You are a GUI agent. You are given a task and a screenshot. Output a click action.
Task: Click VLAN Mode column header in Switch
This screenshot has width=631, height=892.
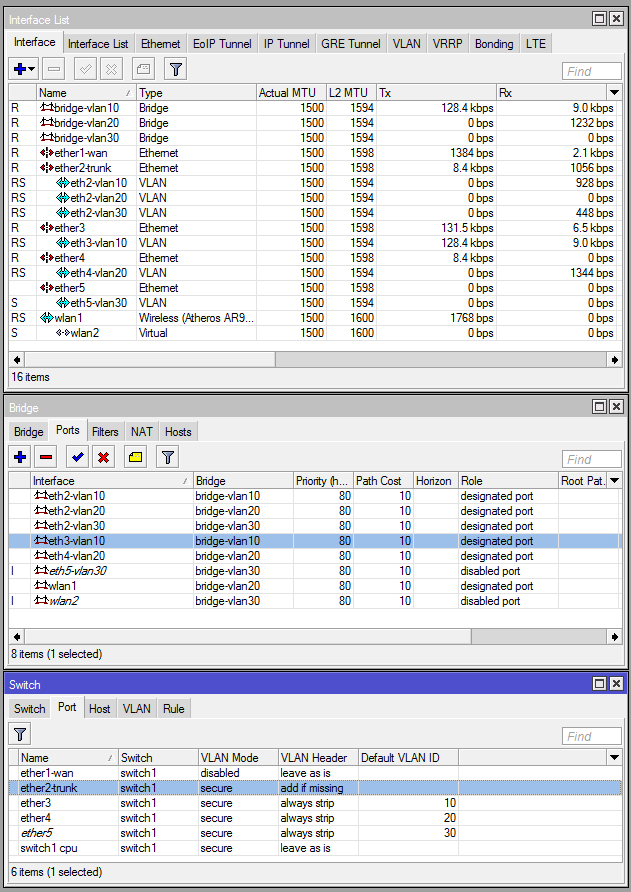[238, 757]
